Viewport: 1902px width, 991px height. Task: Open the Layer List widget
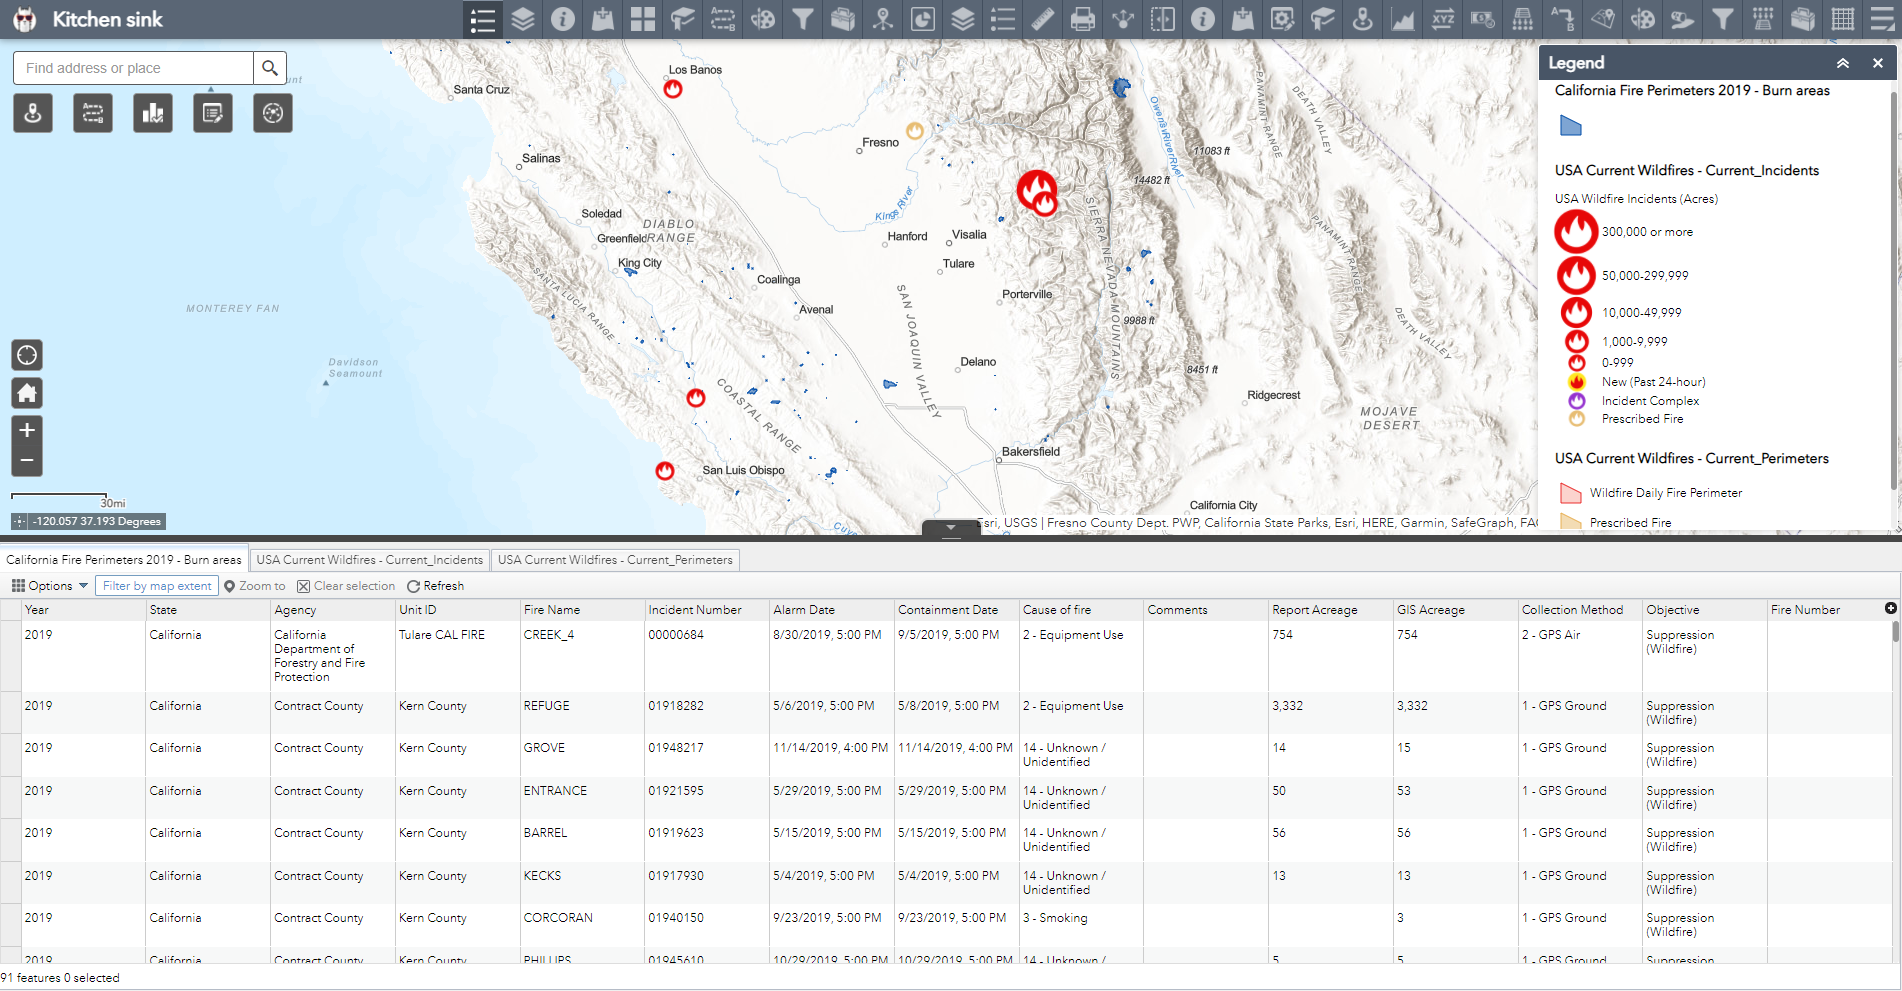522,19
